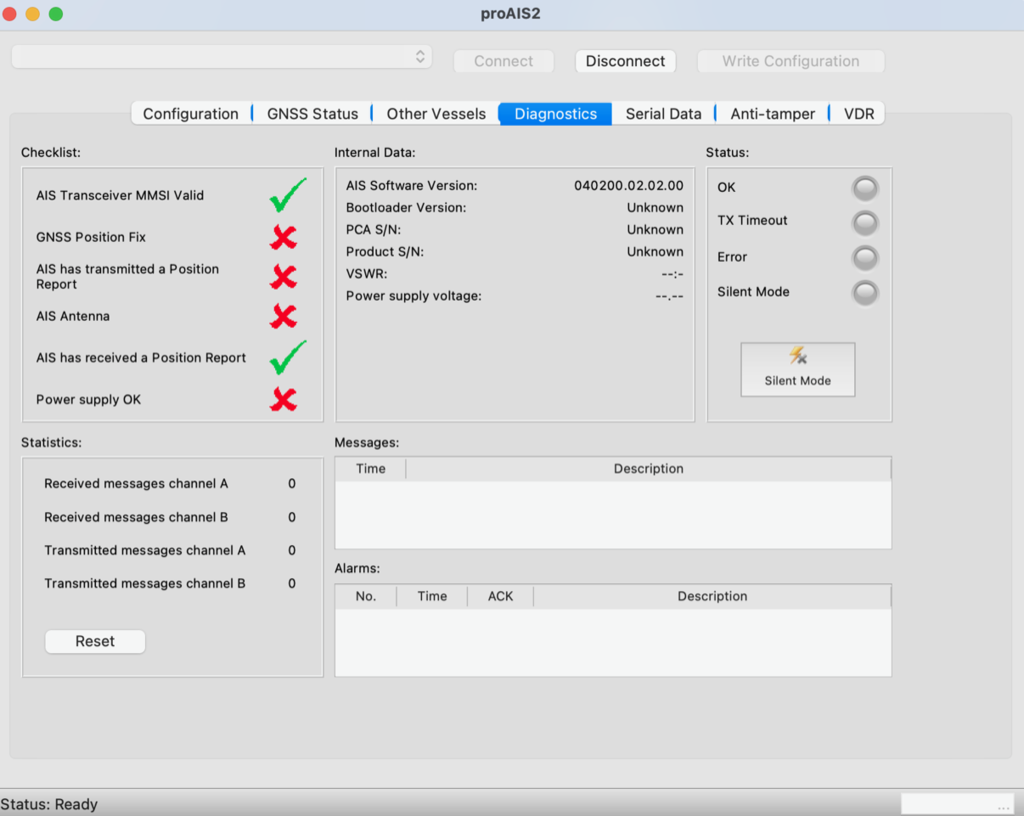Image resolution: width=1024 pixels, height=816 pixels.
Task: Click the Time column header in Alarms
Action: coord(432,596)
